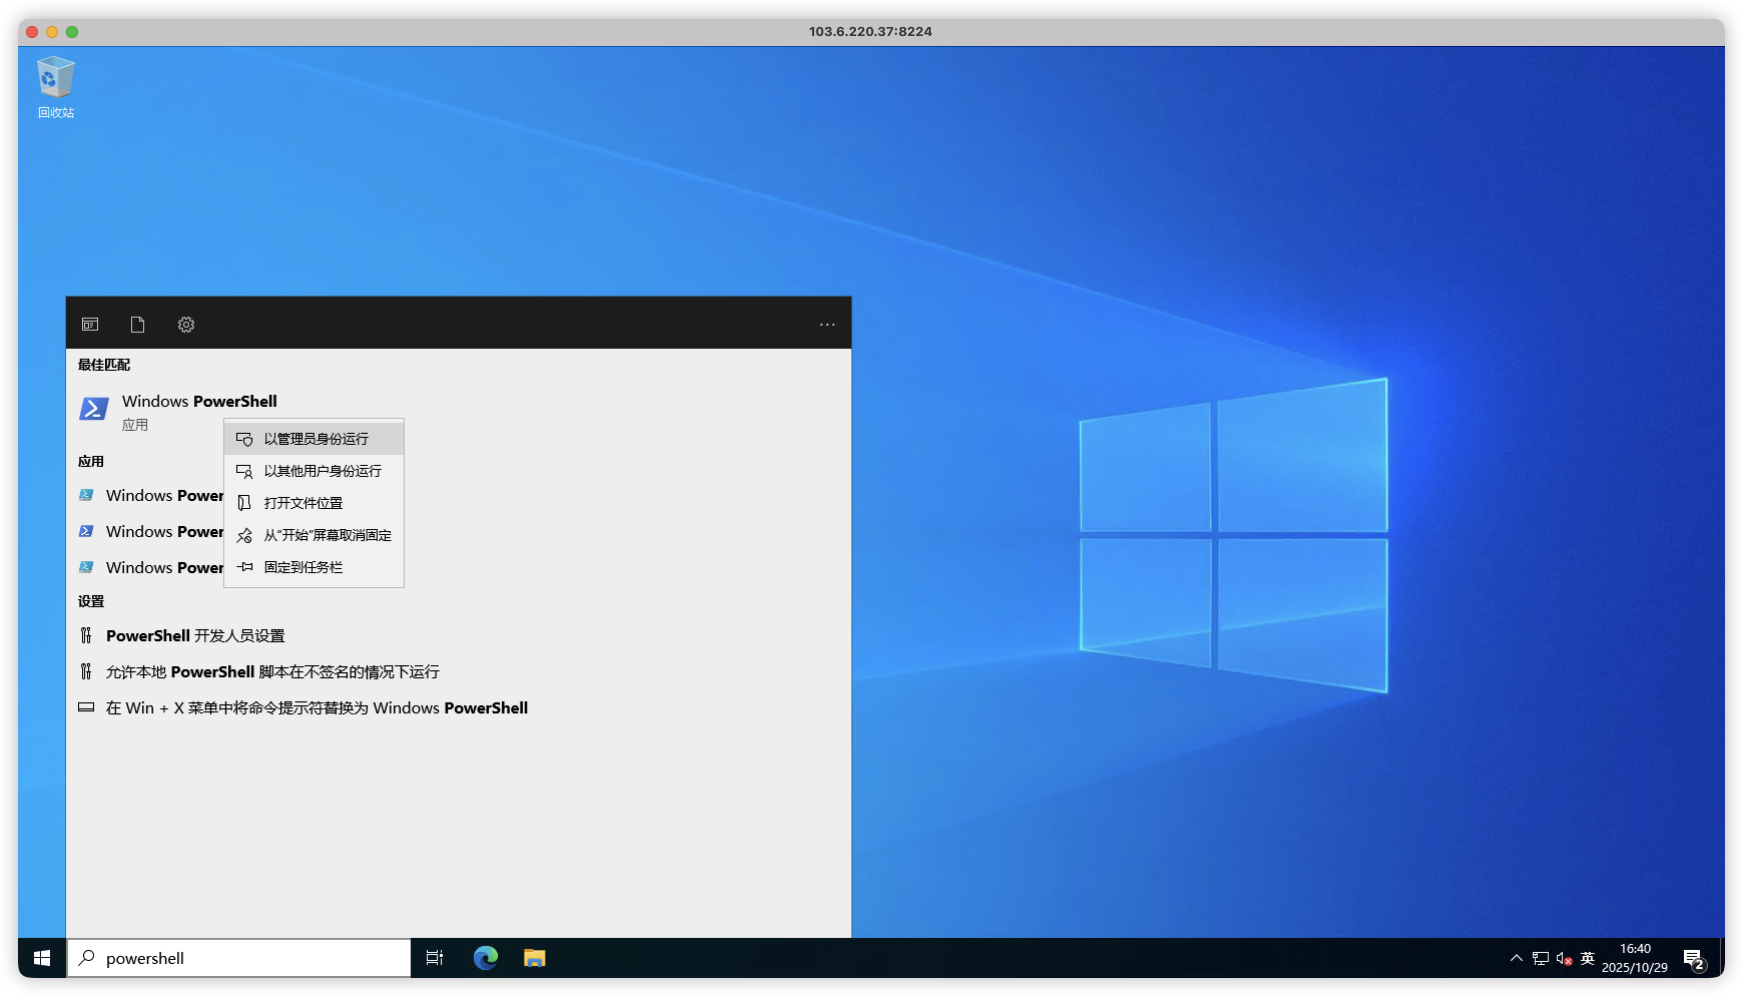Choose 打开文件位置 in context menu

302,503
